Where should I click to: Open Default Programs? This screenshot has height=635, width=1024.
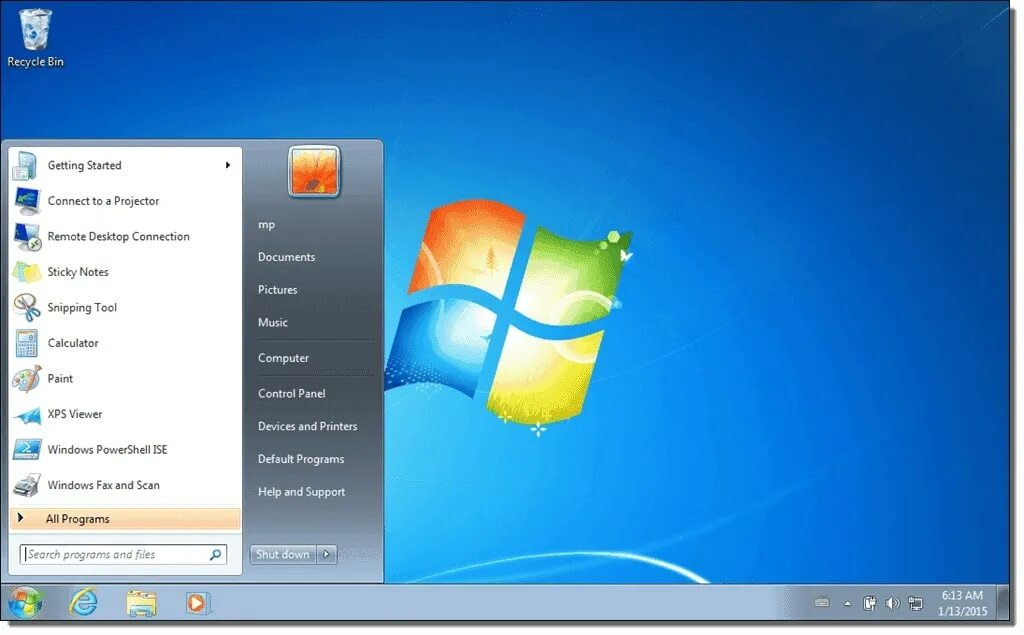click(300, 459)
